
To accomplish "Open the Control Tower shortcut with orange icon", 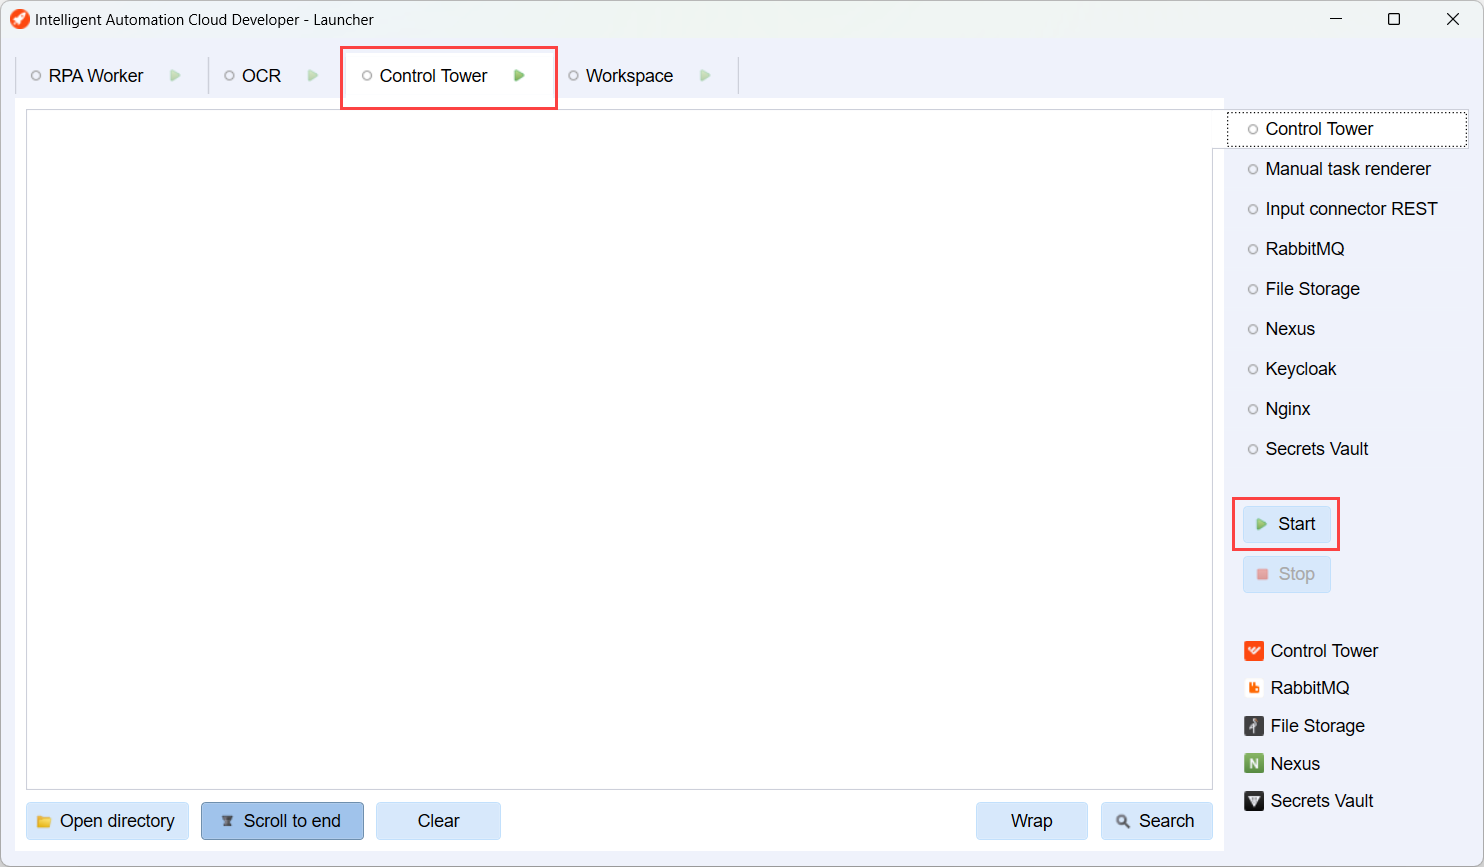I will pos(1254,651).
